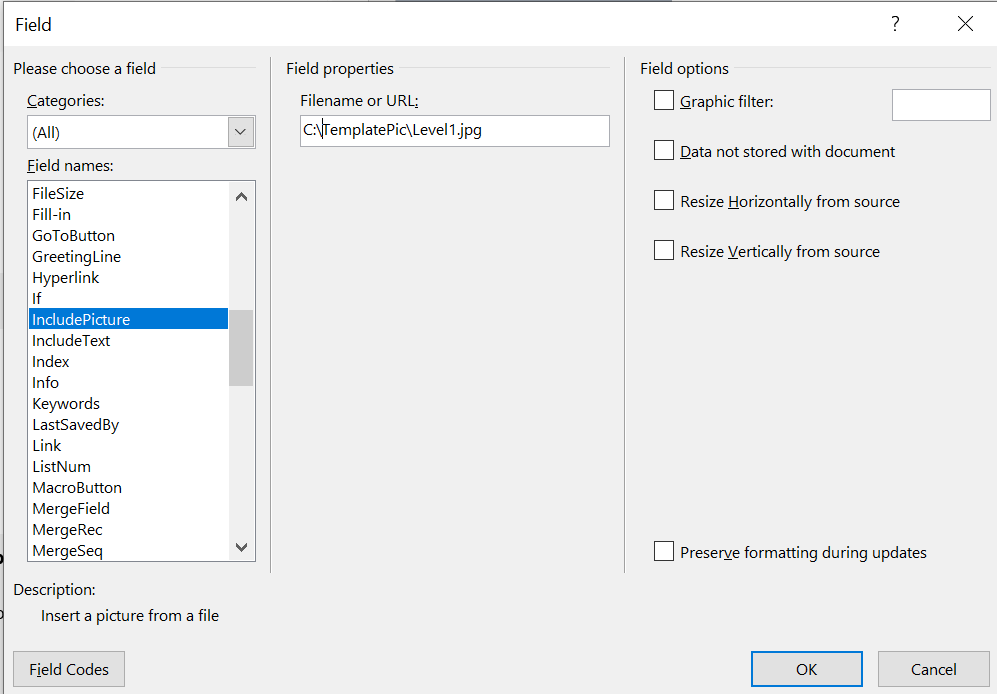Enable Preserve formatting during updates
997x694 pixels.
click(664, 552)
